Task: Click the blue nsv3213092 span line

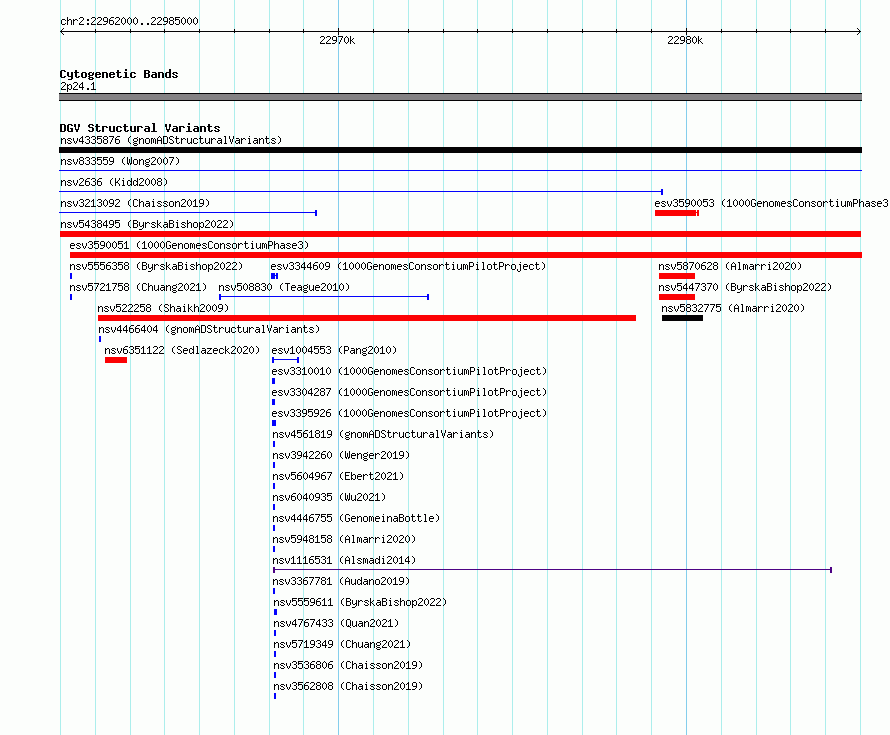Action: point(188,213)
